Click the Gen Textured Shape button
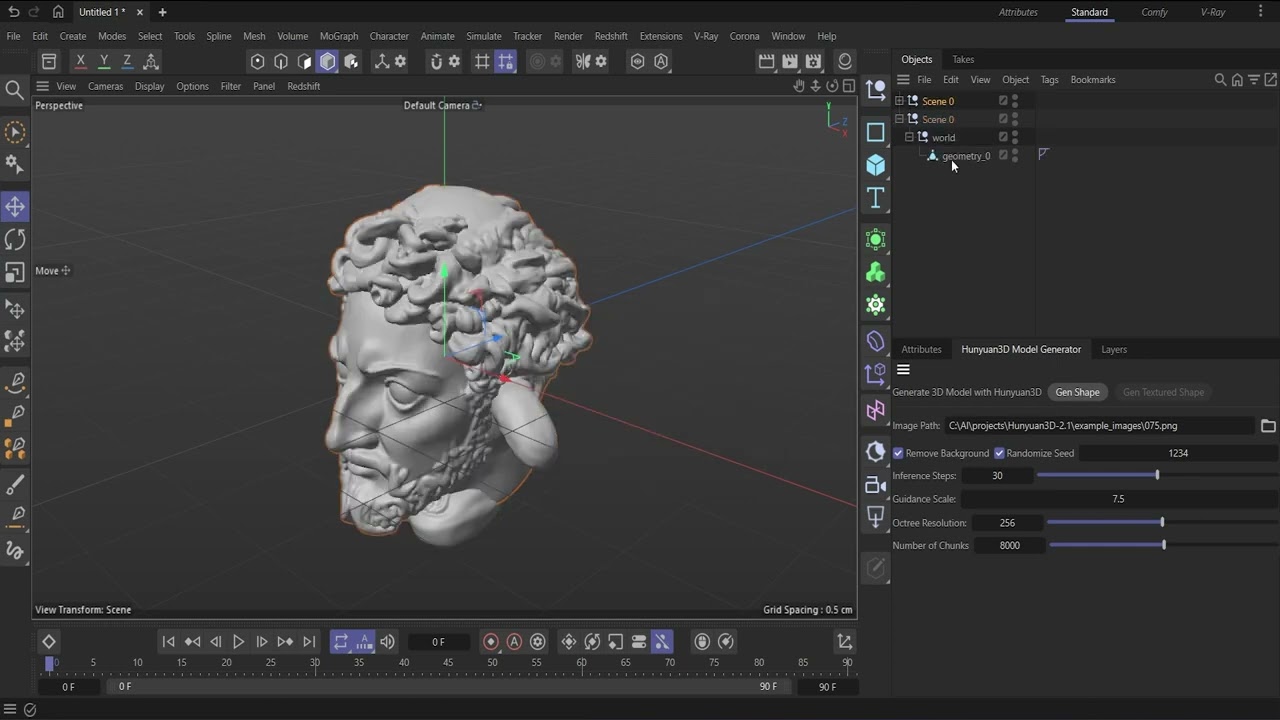Image resolution: width=1280 pixels, height=720 pixels. point(1163,392)
